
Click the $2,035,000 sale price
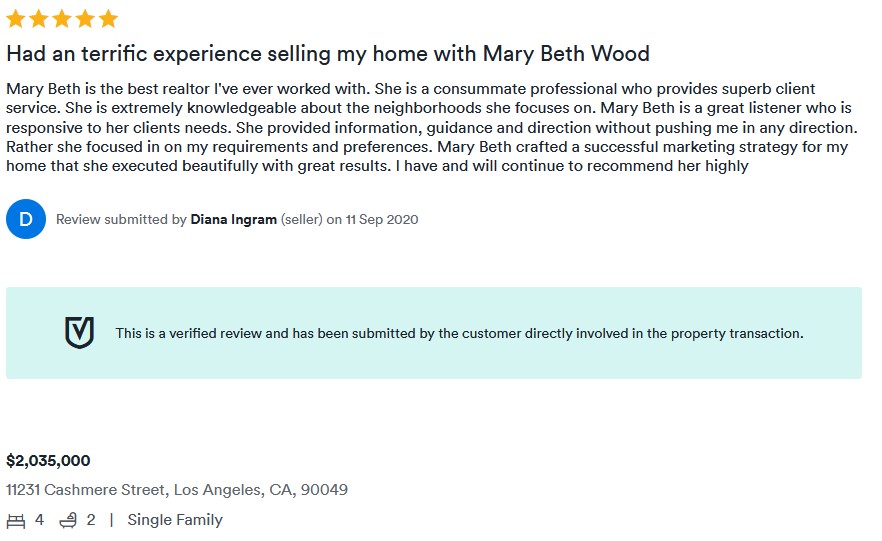pos(48,461)
